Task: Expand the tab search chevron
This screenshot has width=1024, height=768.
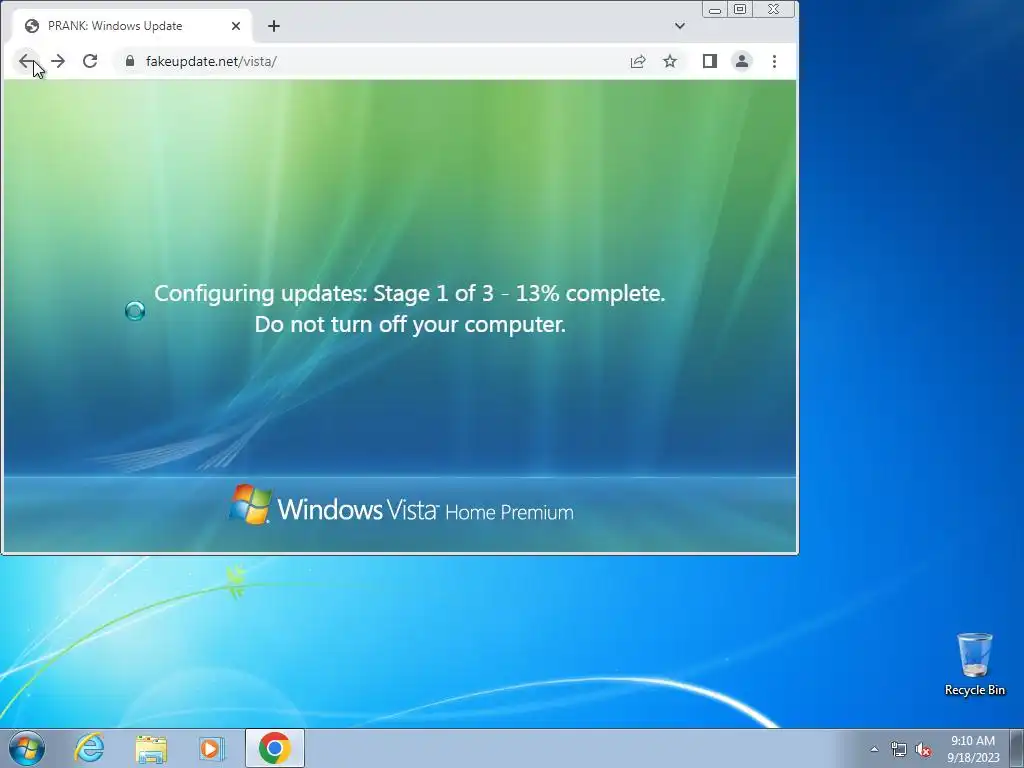Action: click(x=680, y=26)
